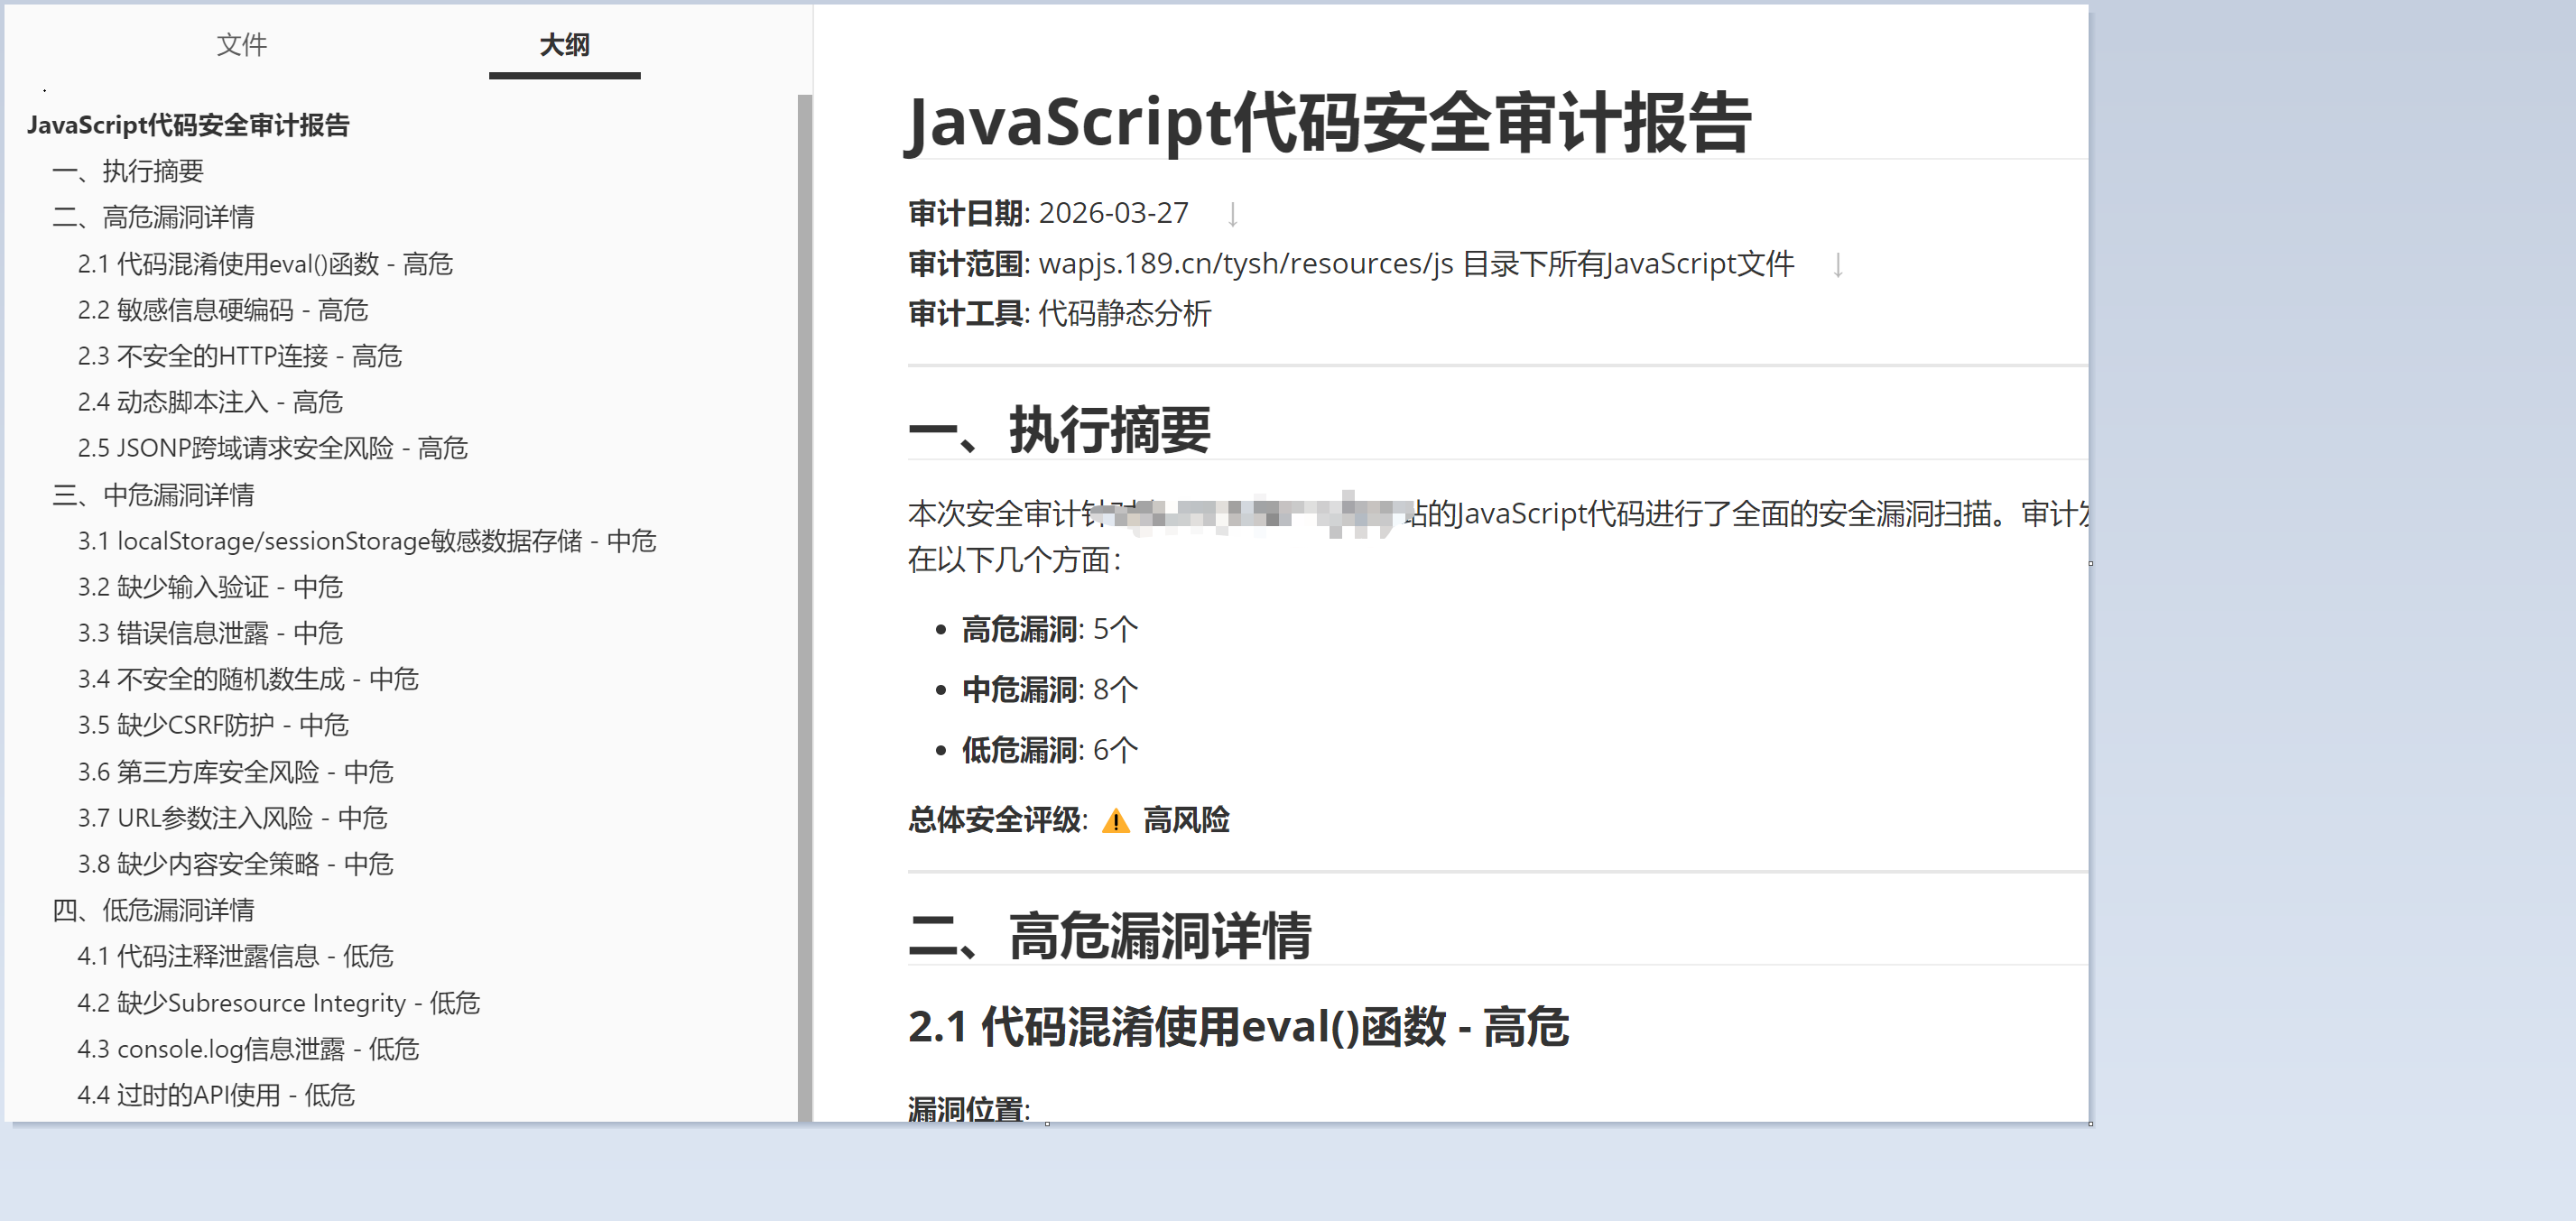Image resolution: width=2576 pixels, height=1221 pixels.
Task: Click the line-break arrow after audit date
Action: [1232, 214]
